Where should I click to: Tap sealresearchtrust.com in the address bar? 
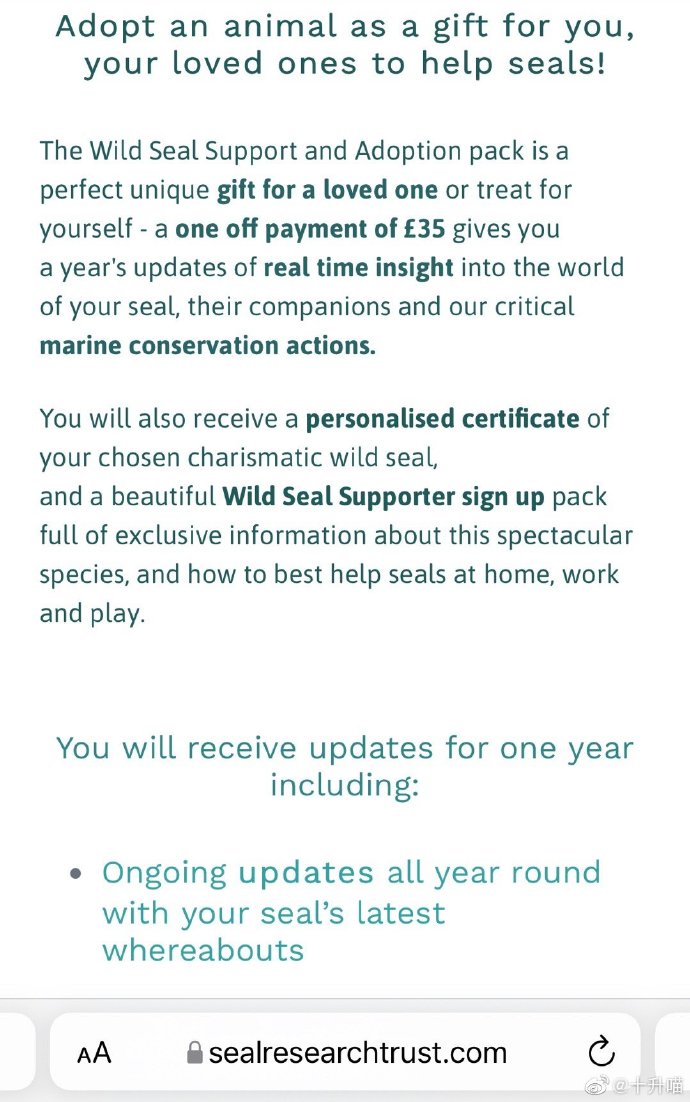pos(358,1053)
